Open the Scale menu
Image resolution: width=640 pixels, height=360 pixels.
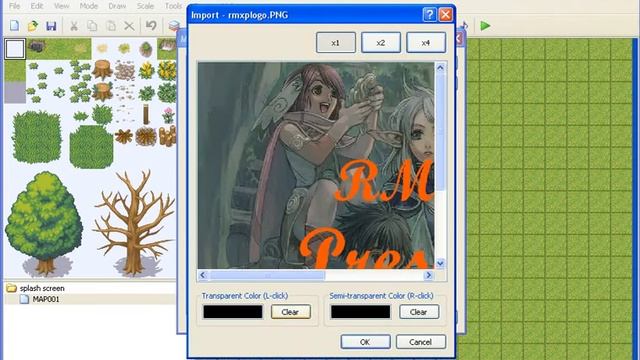[145, 6]
